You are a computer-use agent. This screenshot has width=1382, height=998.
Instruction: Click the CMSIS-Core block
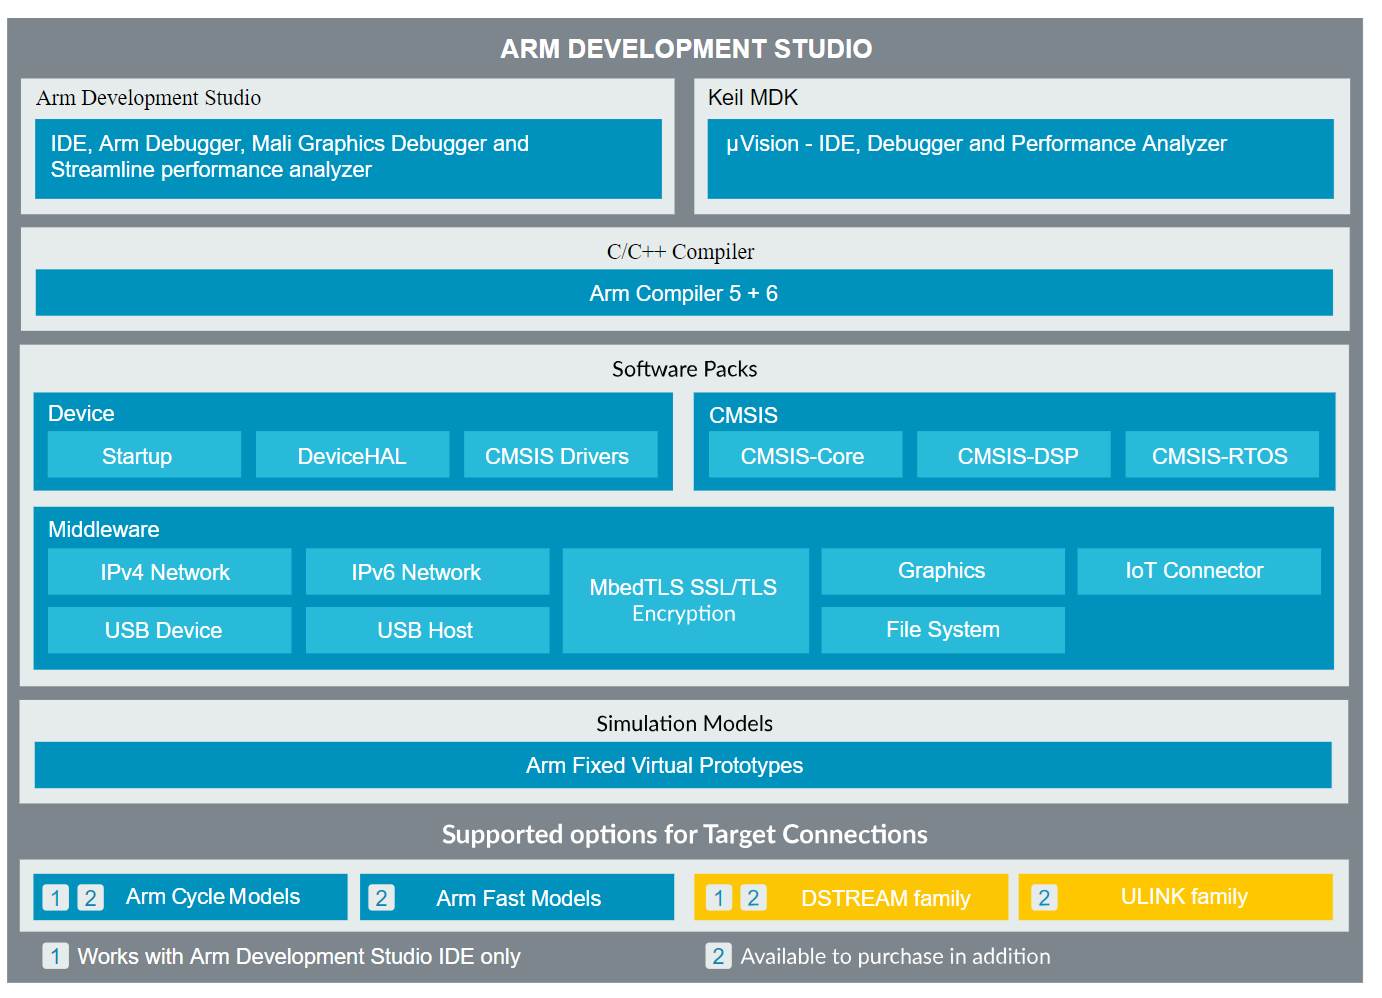click(804, 456)
